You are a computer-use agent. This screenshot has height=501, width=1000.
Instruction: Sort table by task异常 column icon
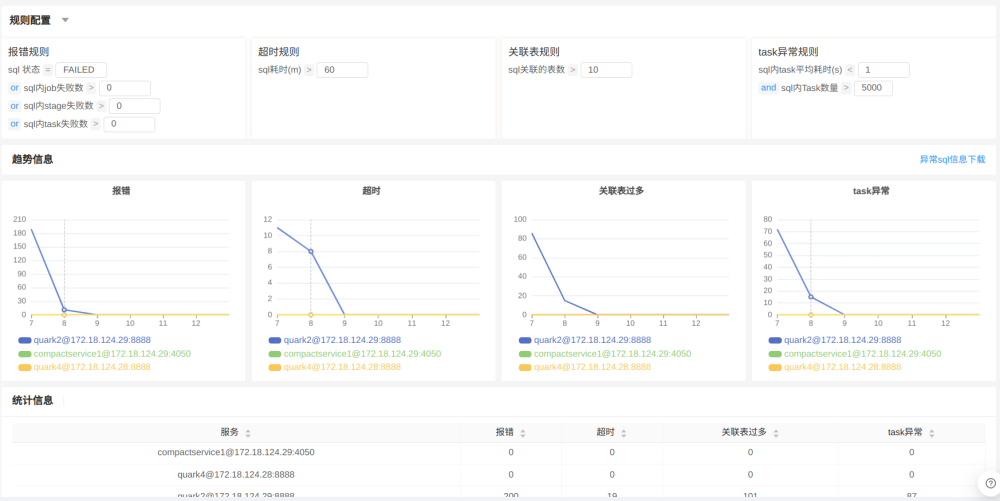(932, 433)
